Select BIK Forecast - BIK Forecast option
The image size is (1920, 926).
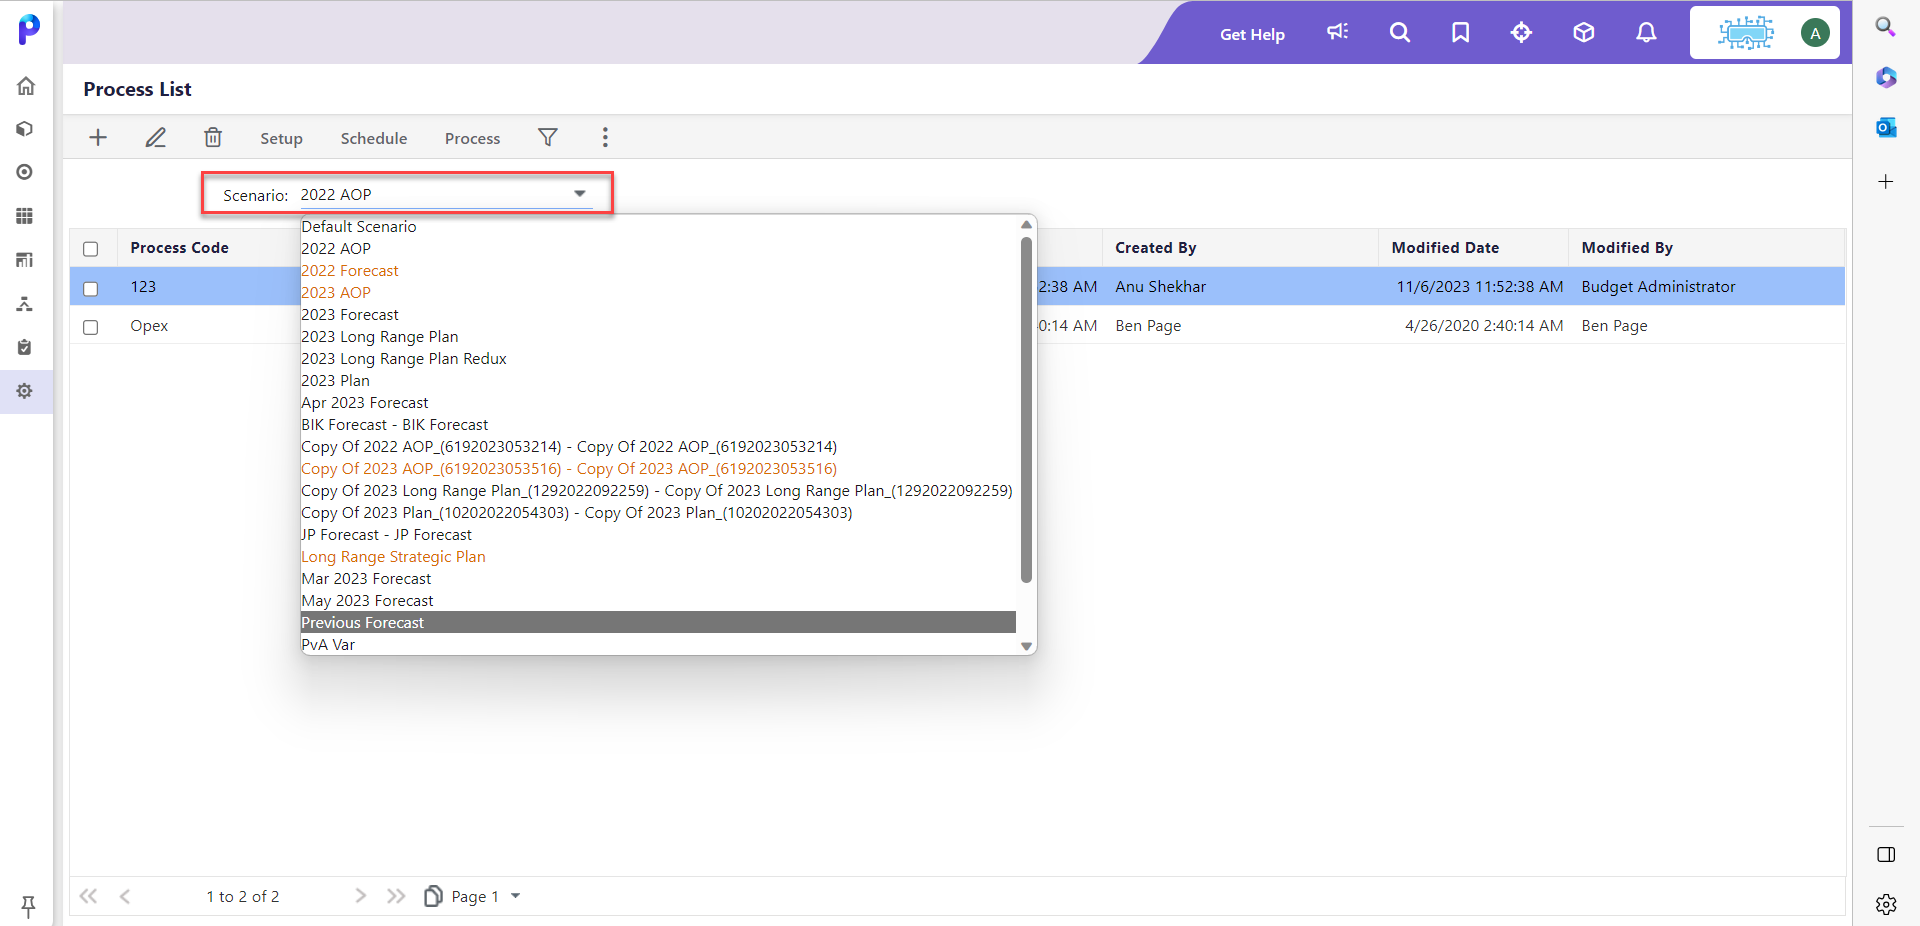click(658, 425)
